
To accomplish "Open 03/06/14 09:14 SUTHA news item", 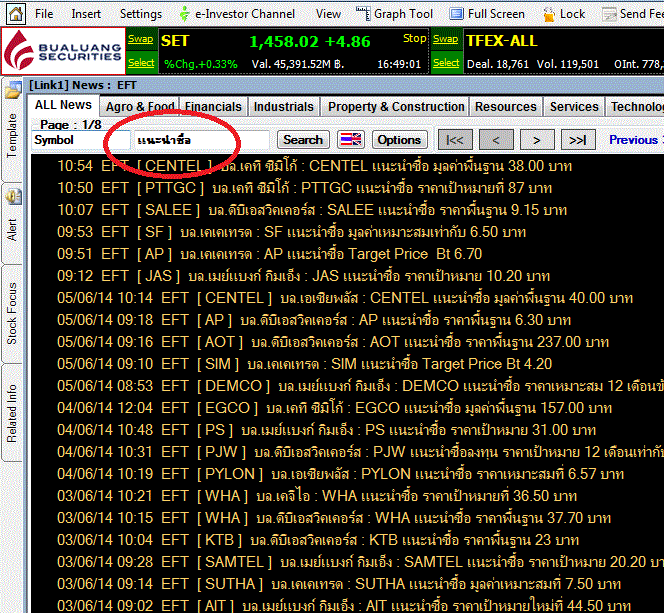I will tap(339, 584).
